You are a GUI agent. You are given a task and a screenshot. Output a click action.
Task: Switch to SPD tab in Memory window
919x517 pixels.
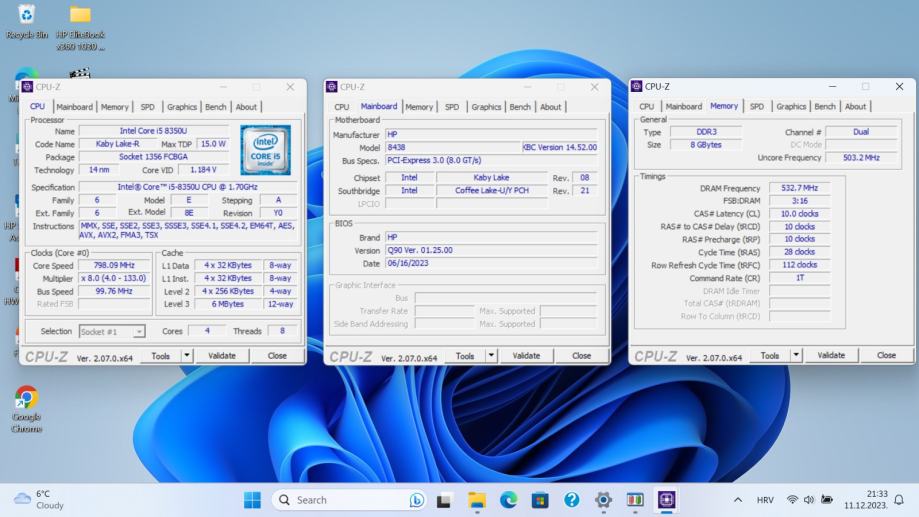point(757,106)
